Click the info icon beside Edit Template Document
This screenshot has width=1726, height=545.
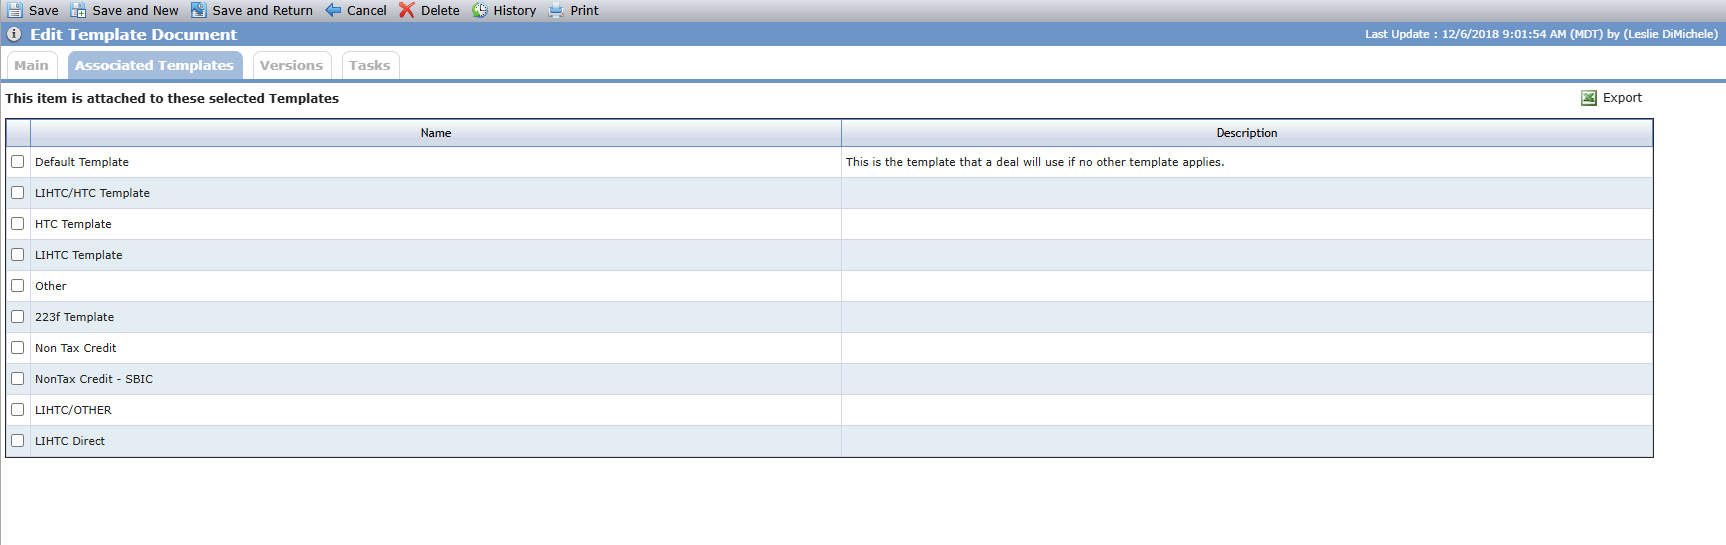[14, 34]
